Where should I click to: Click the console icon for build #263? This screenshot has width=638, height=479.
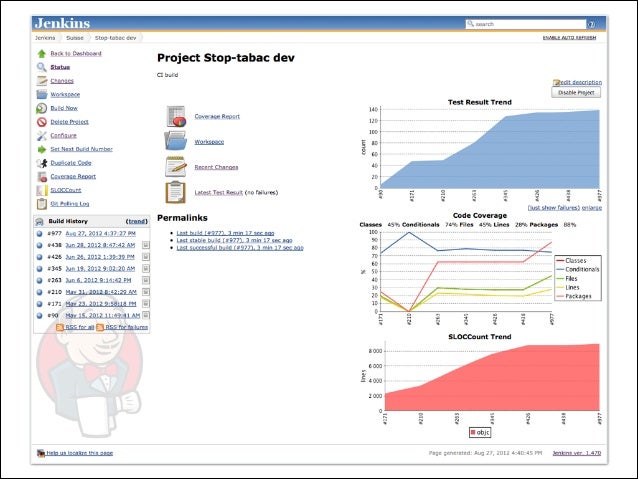(x=146, y=280)
